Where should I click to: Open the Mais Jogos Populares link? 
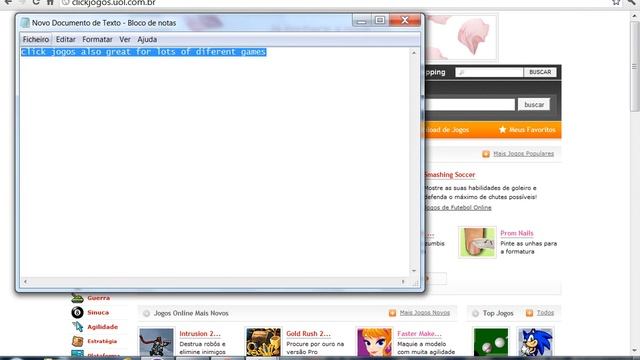pyautogui.click(x=524, y=153)
